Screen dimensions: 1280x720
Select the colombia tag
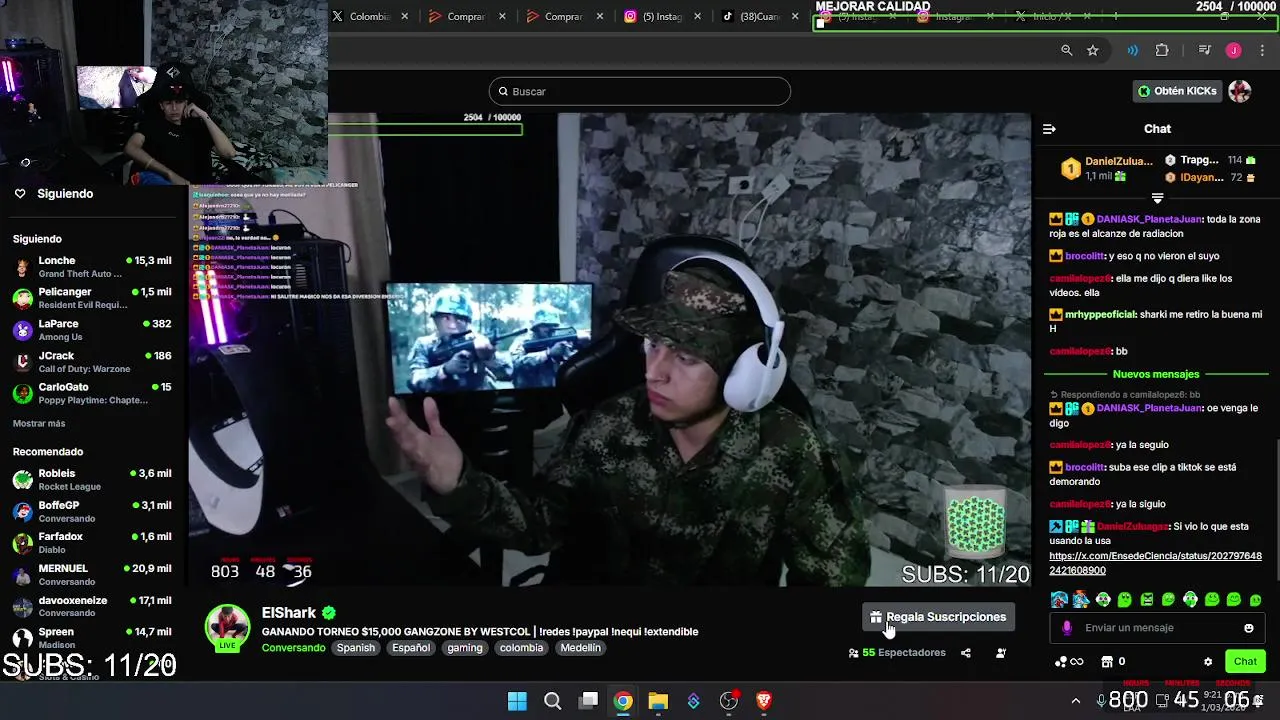[x=521, y=648]
